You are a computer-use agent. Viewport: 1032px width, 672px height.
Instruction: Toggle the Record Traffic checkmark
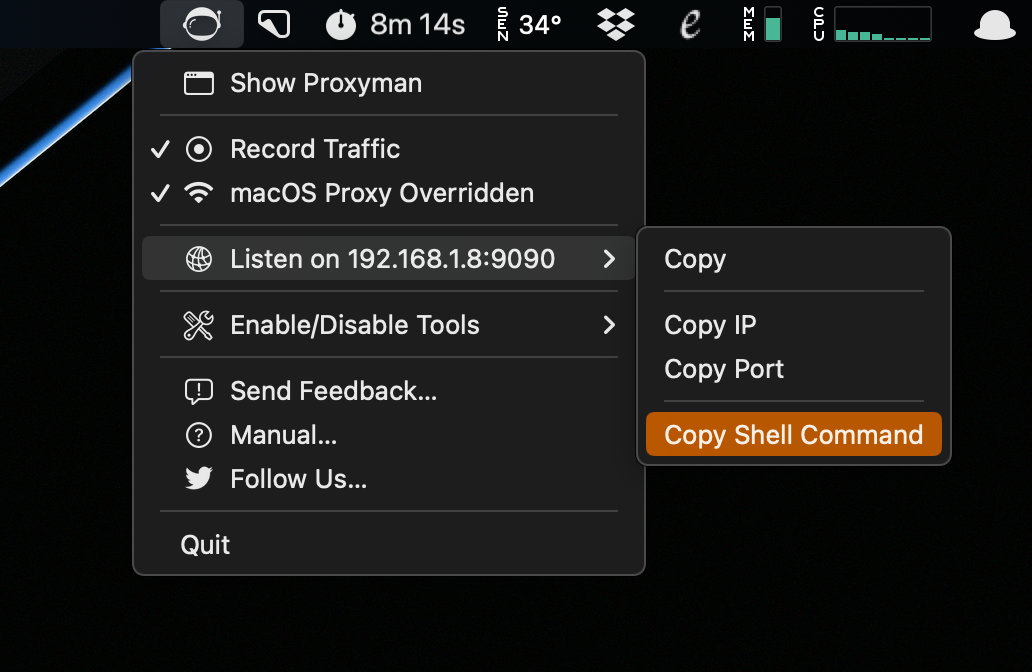point(160,149)
